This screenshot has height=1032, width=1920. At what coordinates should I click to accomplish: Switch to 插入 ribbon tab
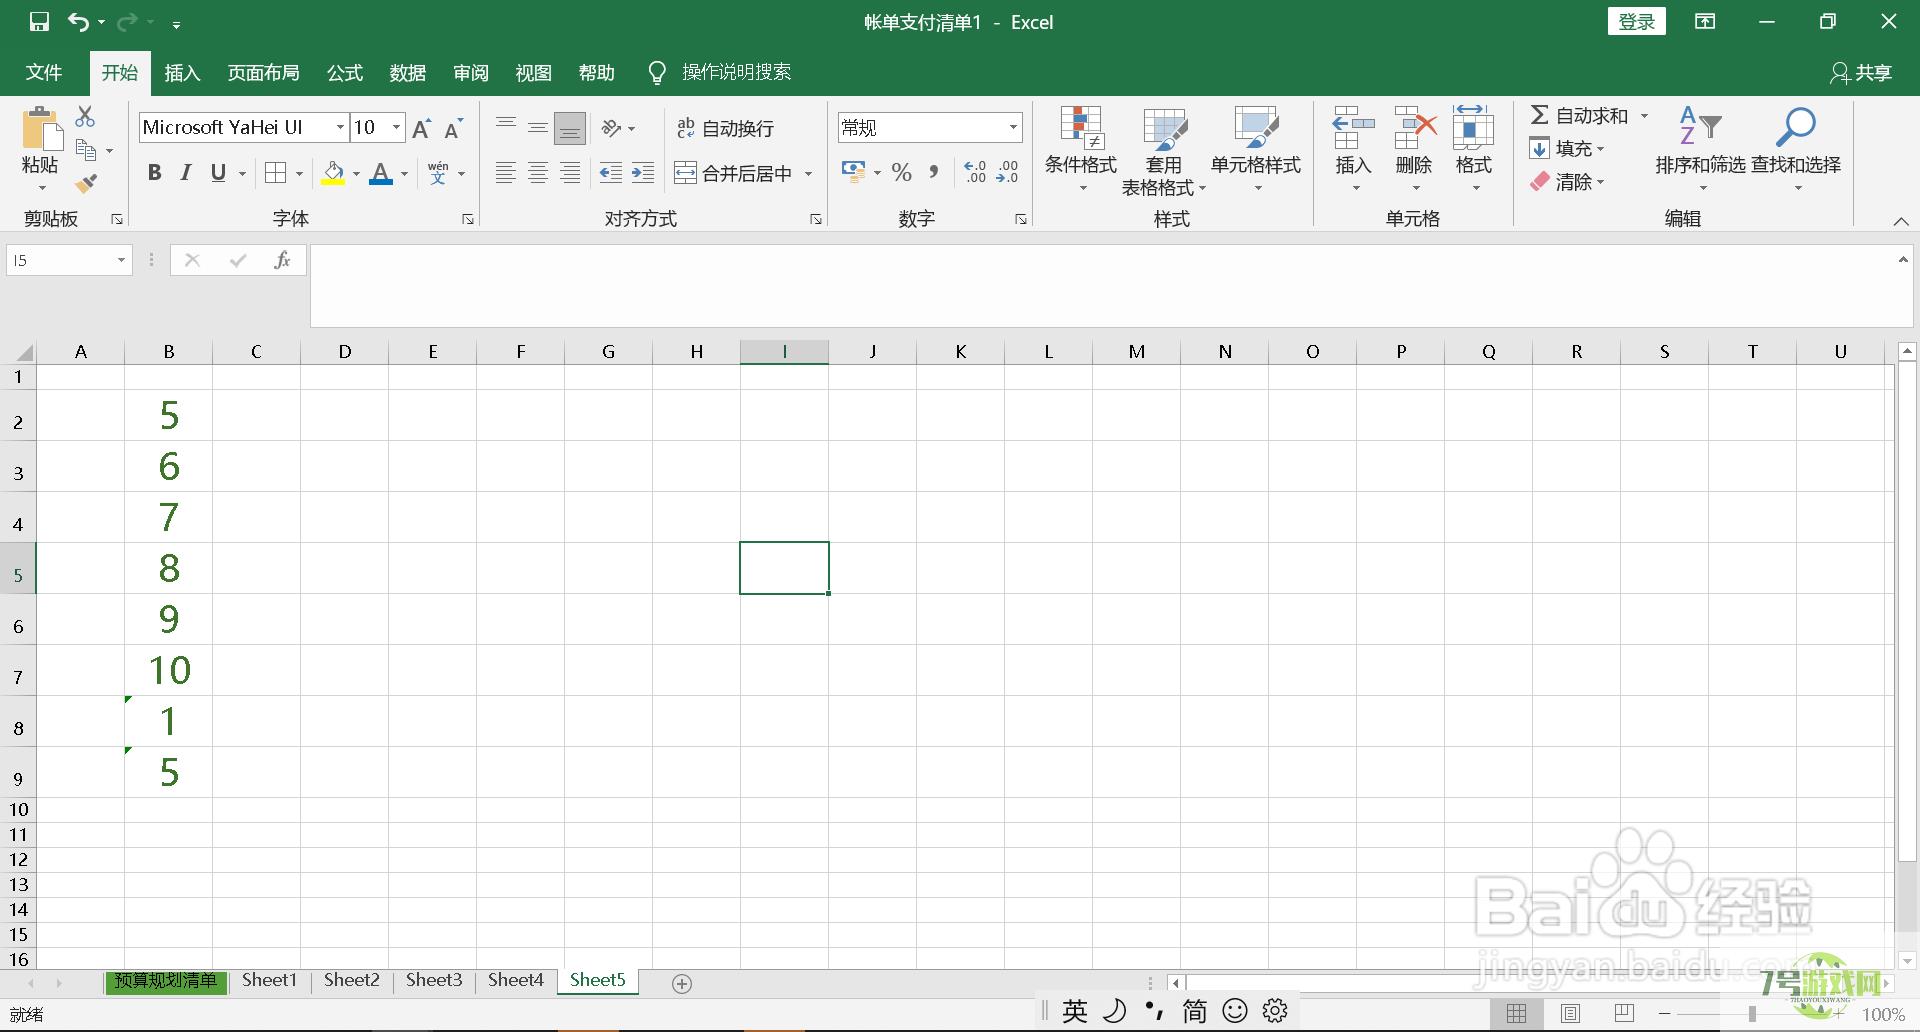tap(182, 72)
